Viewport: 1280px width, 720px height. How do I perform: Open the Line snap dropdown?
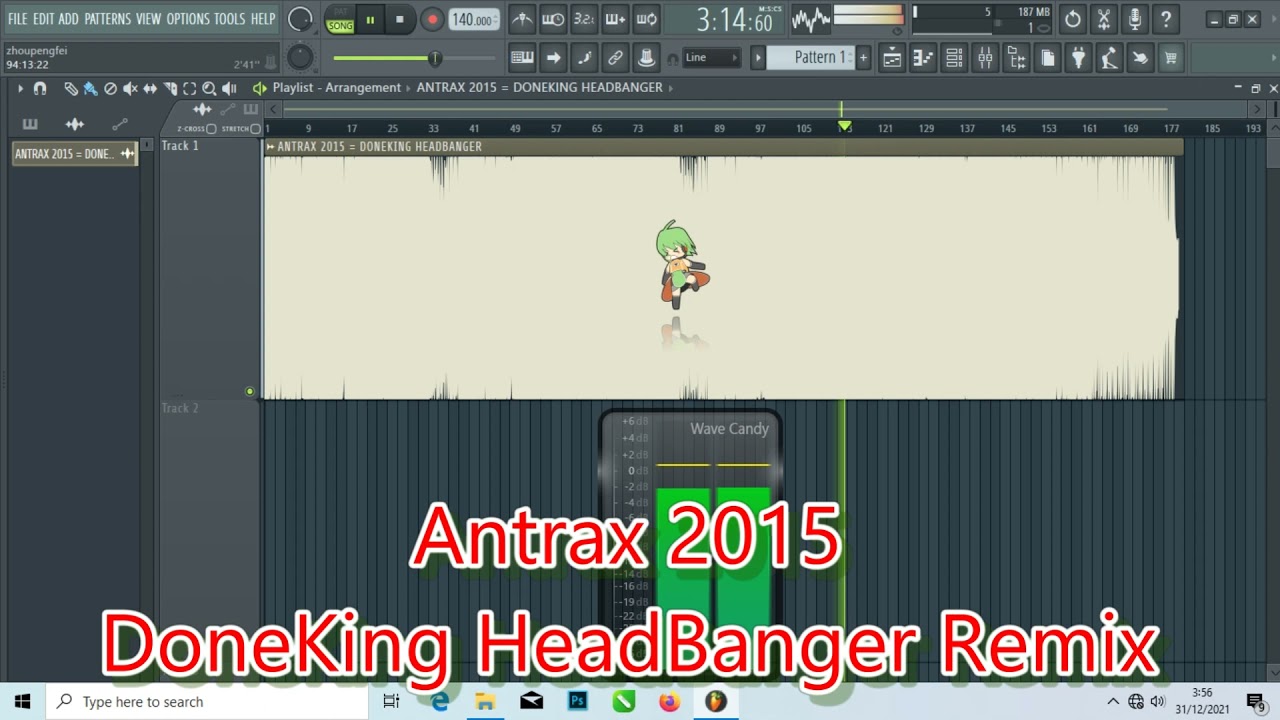[x=712, y=57]
